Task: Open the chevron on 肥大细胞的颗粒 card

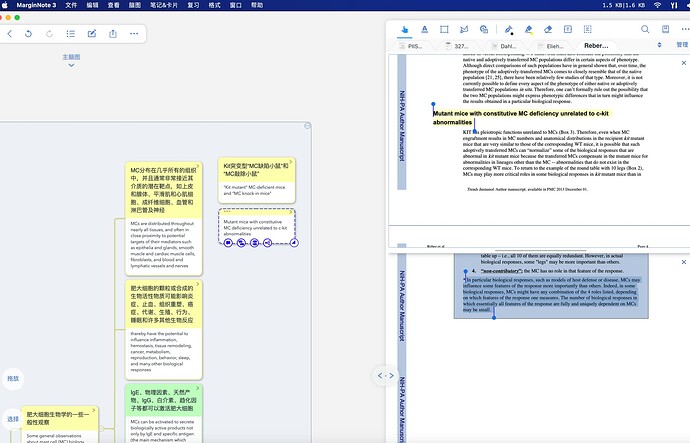Action: 198,284
